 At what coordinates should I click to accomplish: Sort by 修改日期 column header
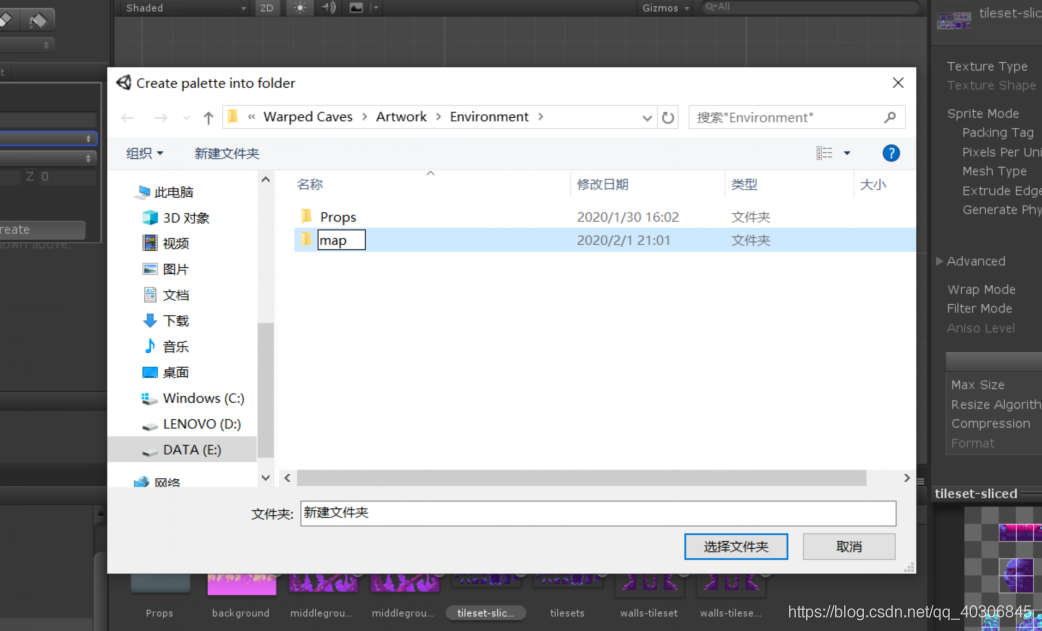click(603, 184)
